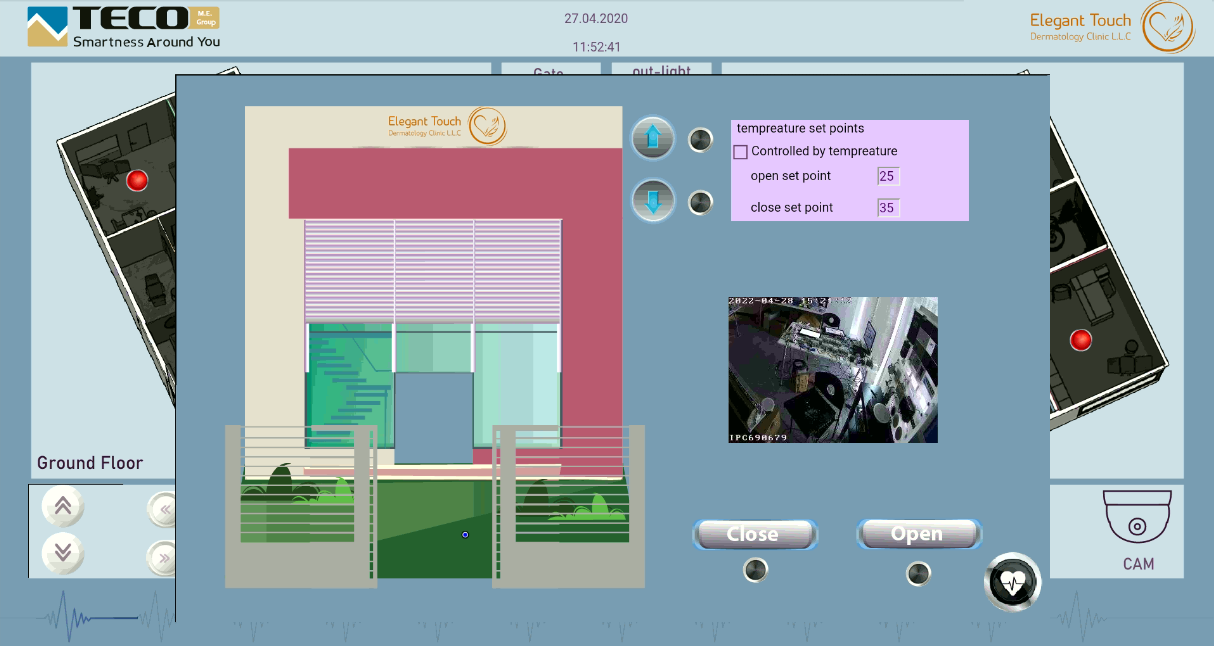Click the red indicator on left floor plan

[x=137, y=180]
